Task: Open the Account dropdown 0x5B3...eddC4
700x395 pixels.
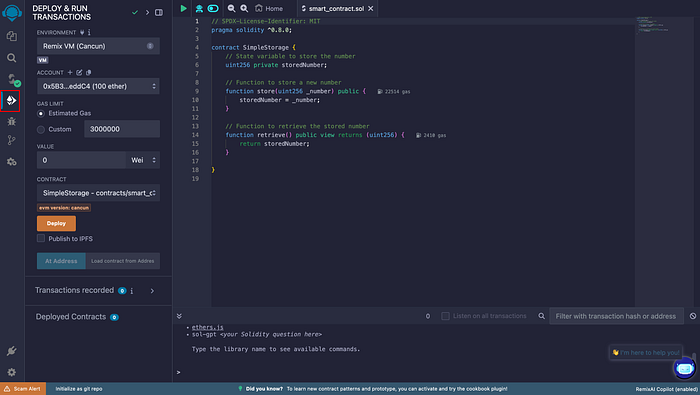Action: point(98,86)
